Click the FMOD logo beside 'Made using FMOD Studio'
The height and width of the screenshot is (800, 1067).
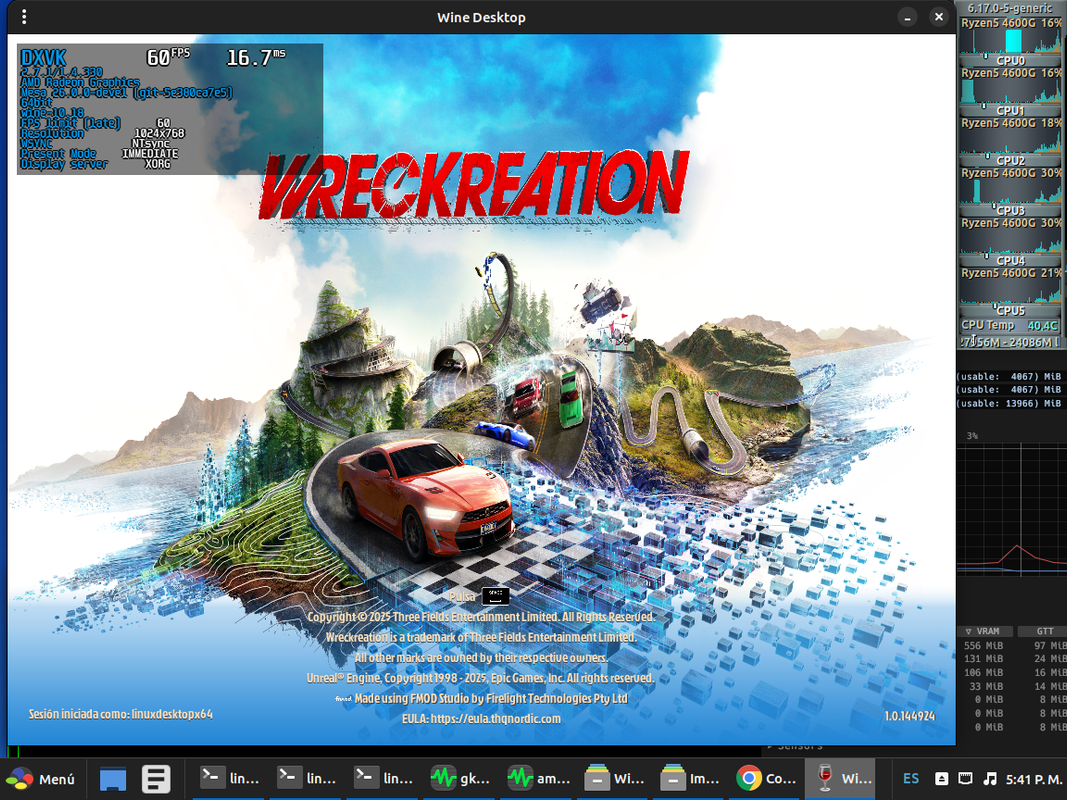[x=344, y=699]
